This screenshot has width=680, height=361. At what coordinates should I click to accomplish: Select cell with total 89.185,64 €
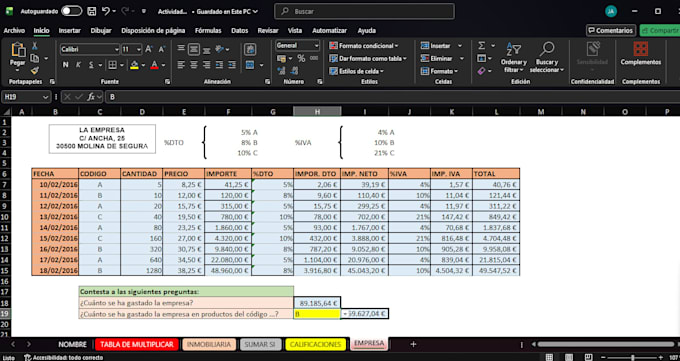317,303
